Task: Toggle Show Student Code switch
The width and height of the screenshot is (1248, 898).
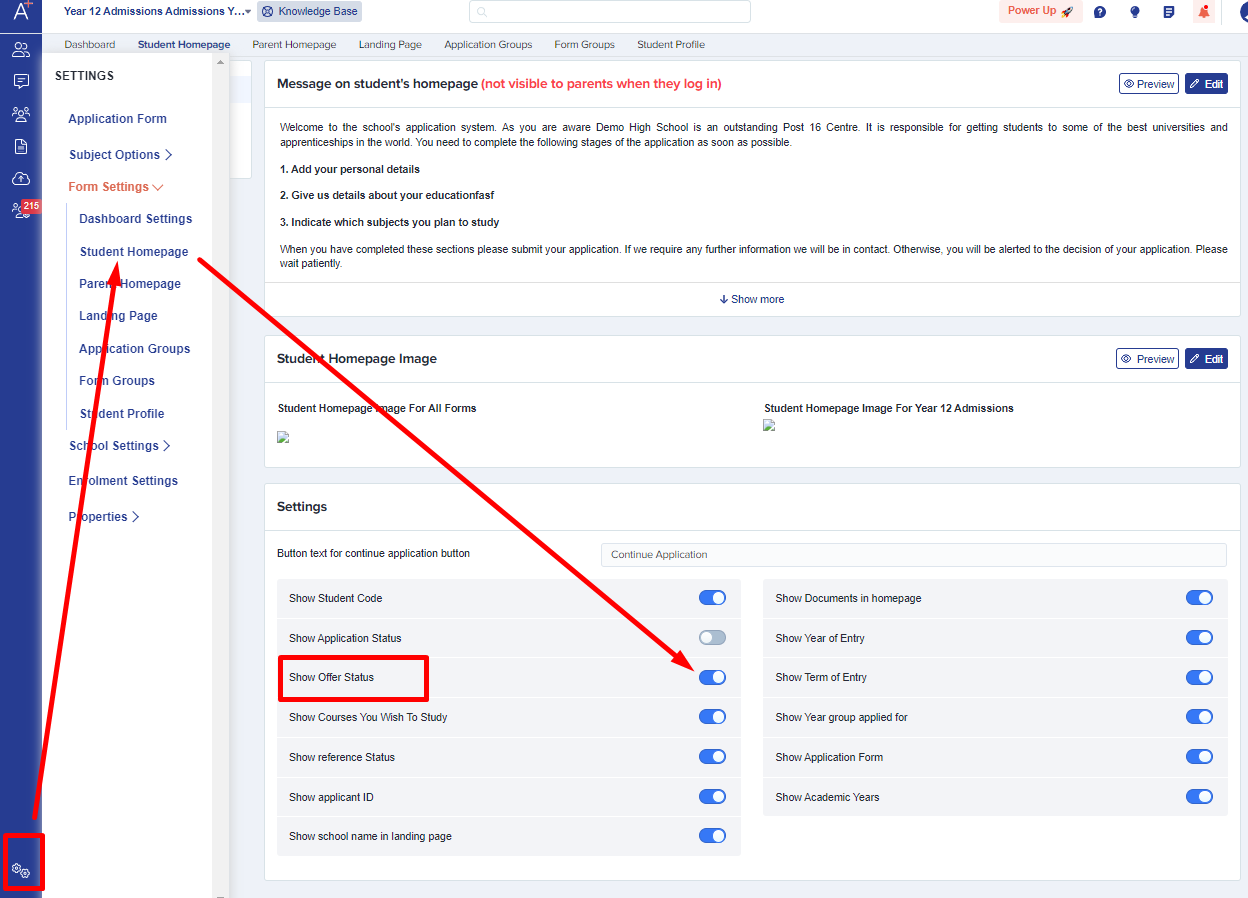Action: [712, 598]
